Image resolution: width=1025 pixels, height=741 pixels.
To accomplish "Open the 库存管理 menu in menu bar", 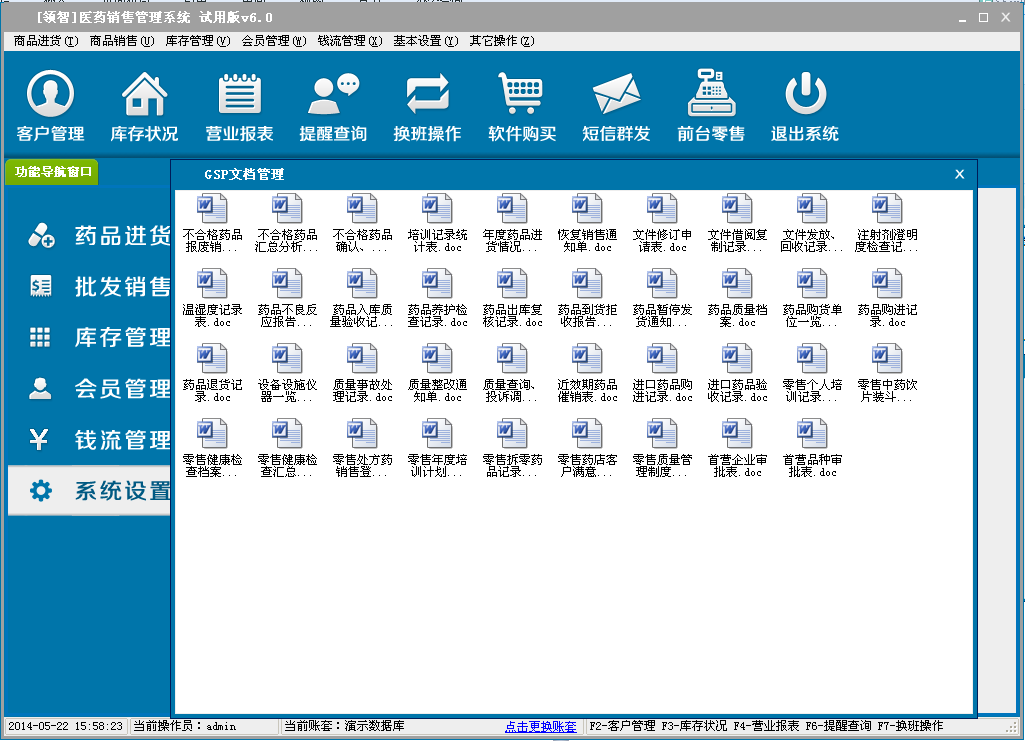I will 197,41.
